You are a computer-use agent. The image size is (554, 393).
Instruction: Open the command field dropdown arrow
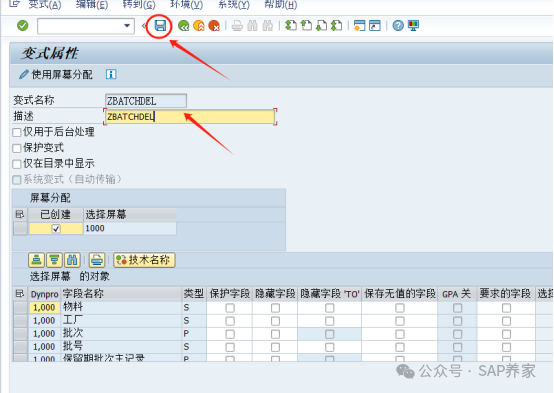click(x=127, y=26)
